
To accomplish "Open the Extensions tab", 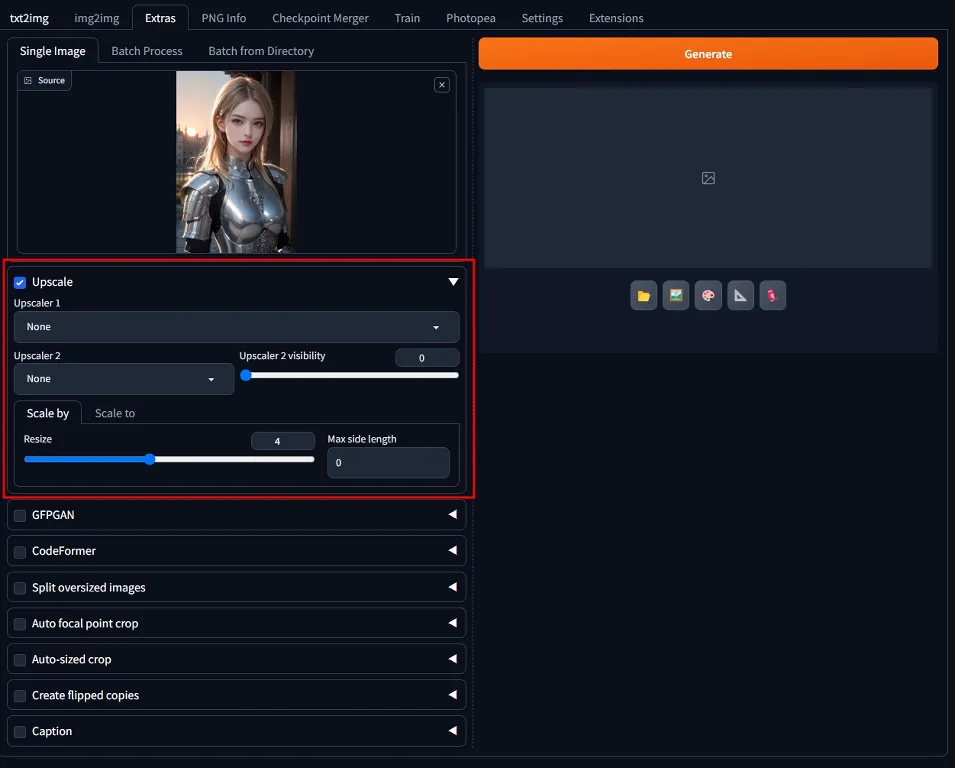I will point(616,18).
